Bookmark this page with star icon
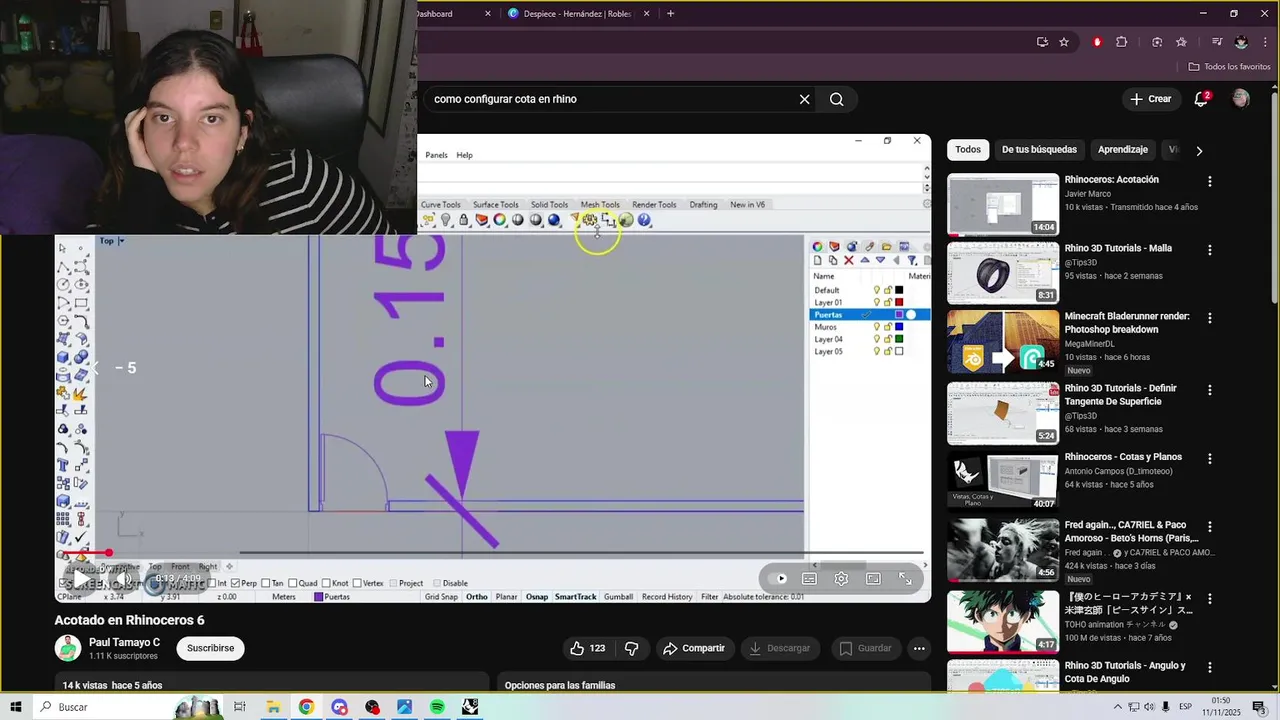1280x720 pixels. pyautogui.click(x=1064, y=42)
